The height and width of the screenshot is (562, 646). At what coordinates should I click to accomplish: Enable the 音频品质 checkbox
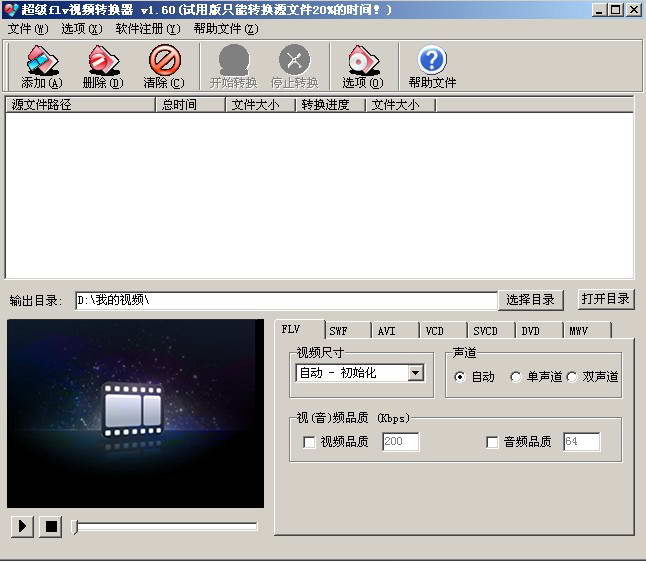pos(492,442)
